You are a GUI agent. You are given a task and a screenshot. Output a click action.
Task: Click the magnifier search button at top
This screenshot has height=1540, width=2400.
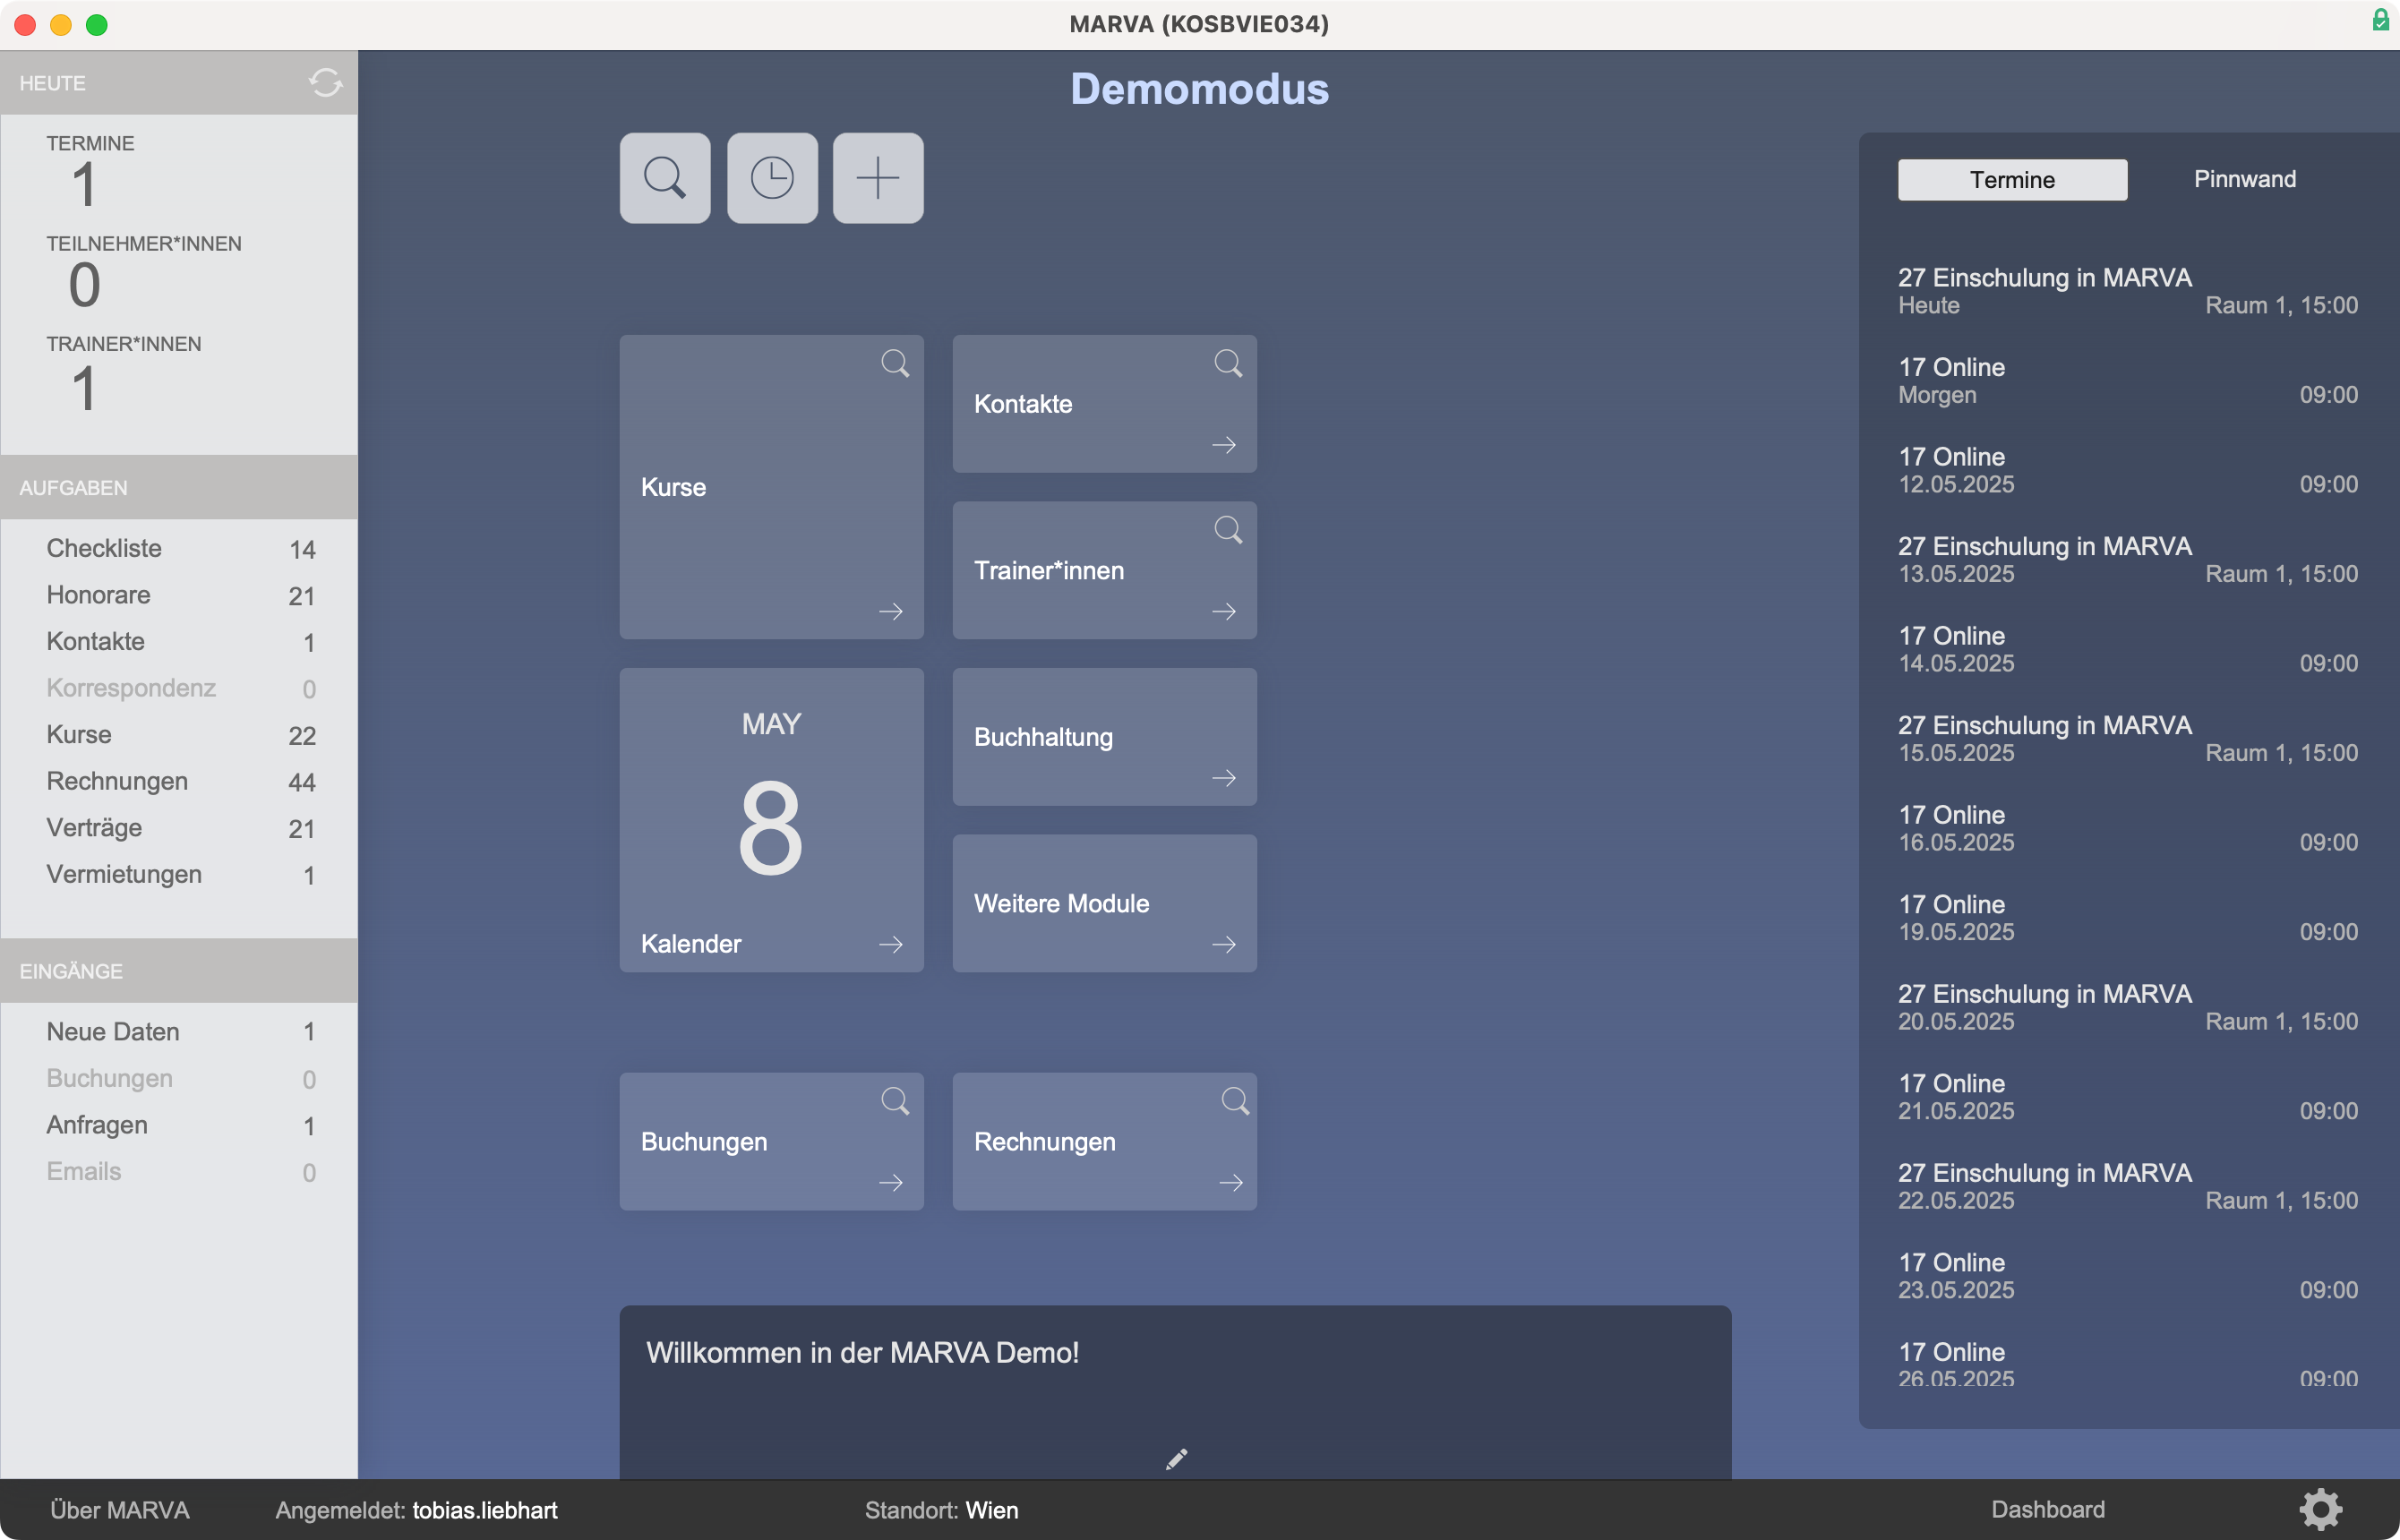tap(664, 178)
